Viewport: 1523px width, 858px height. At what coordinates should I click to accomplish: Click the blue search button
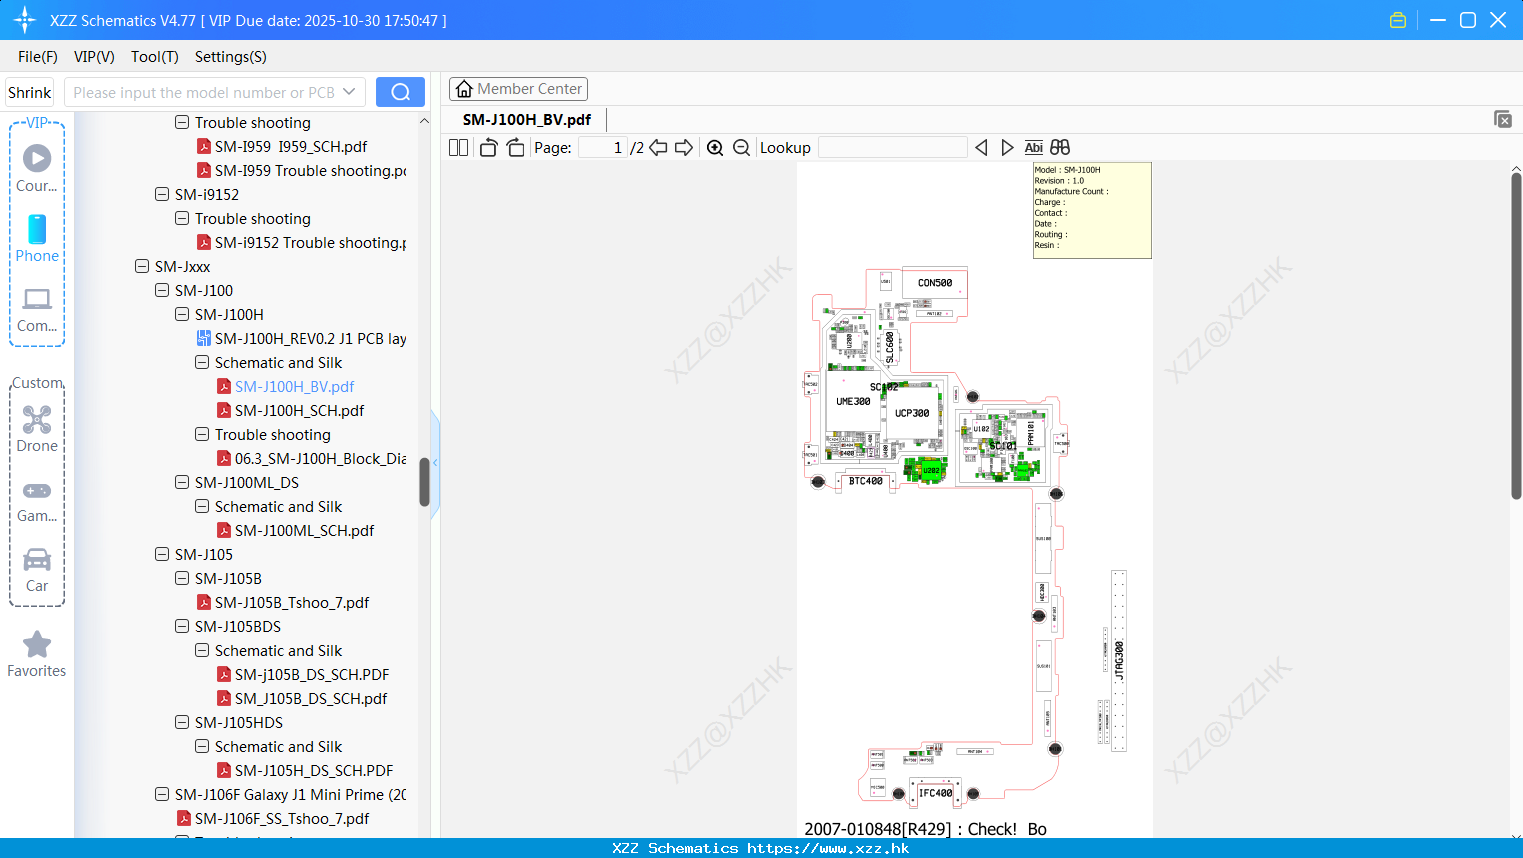tap(400, 92)
